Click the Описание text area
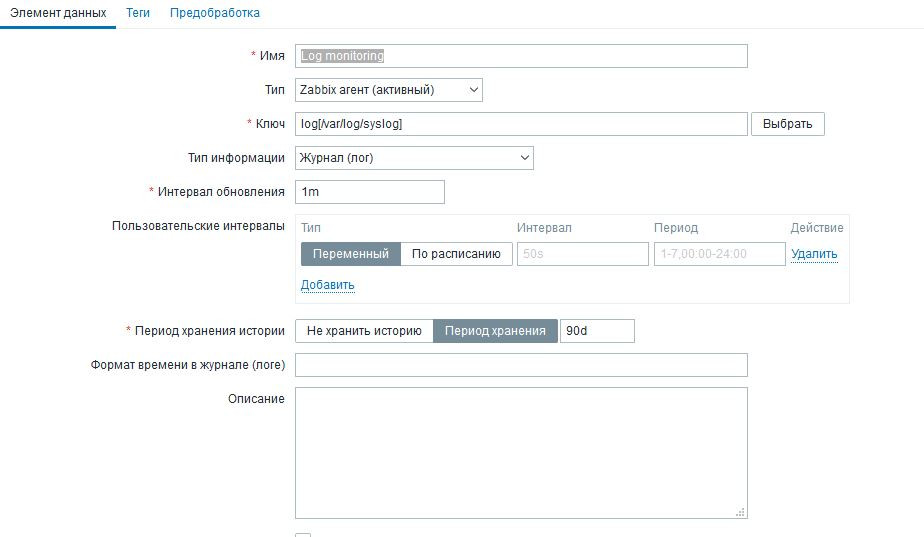Viewport: 924px width, 537px height. [521, 452]
